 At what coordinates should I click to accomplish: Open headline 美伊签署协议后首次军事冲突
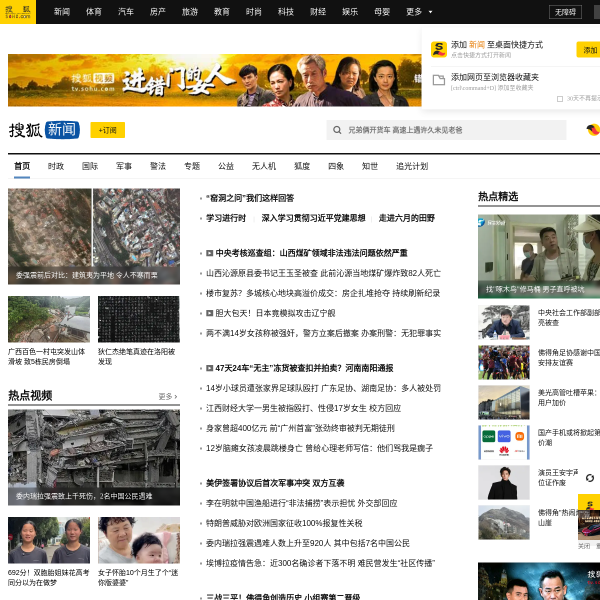[275, 483]
